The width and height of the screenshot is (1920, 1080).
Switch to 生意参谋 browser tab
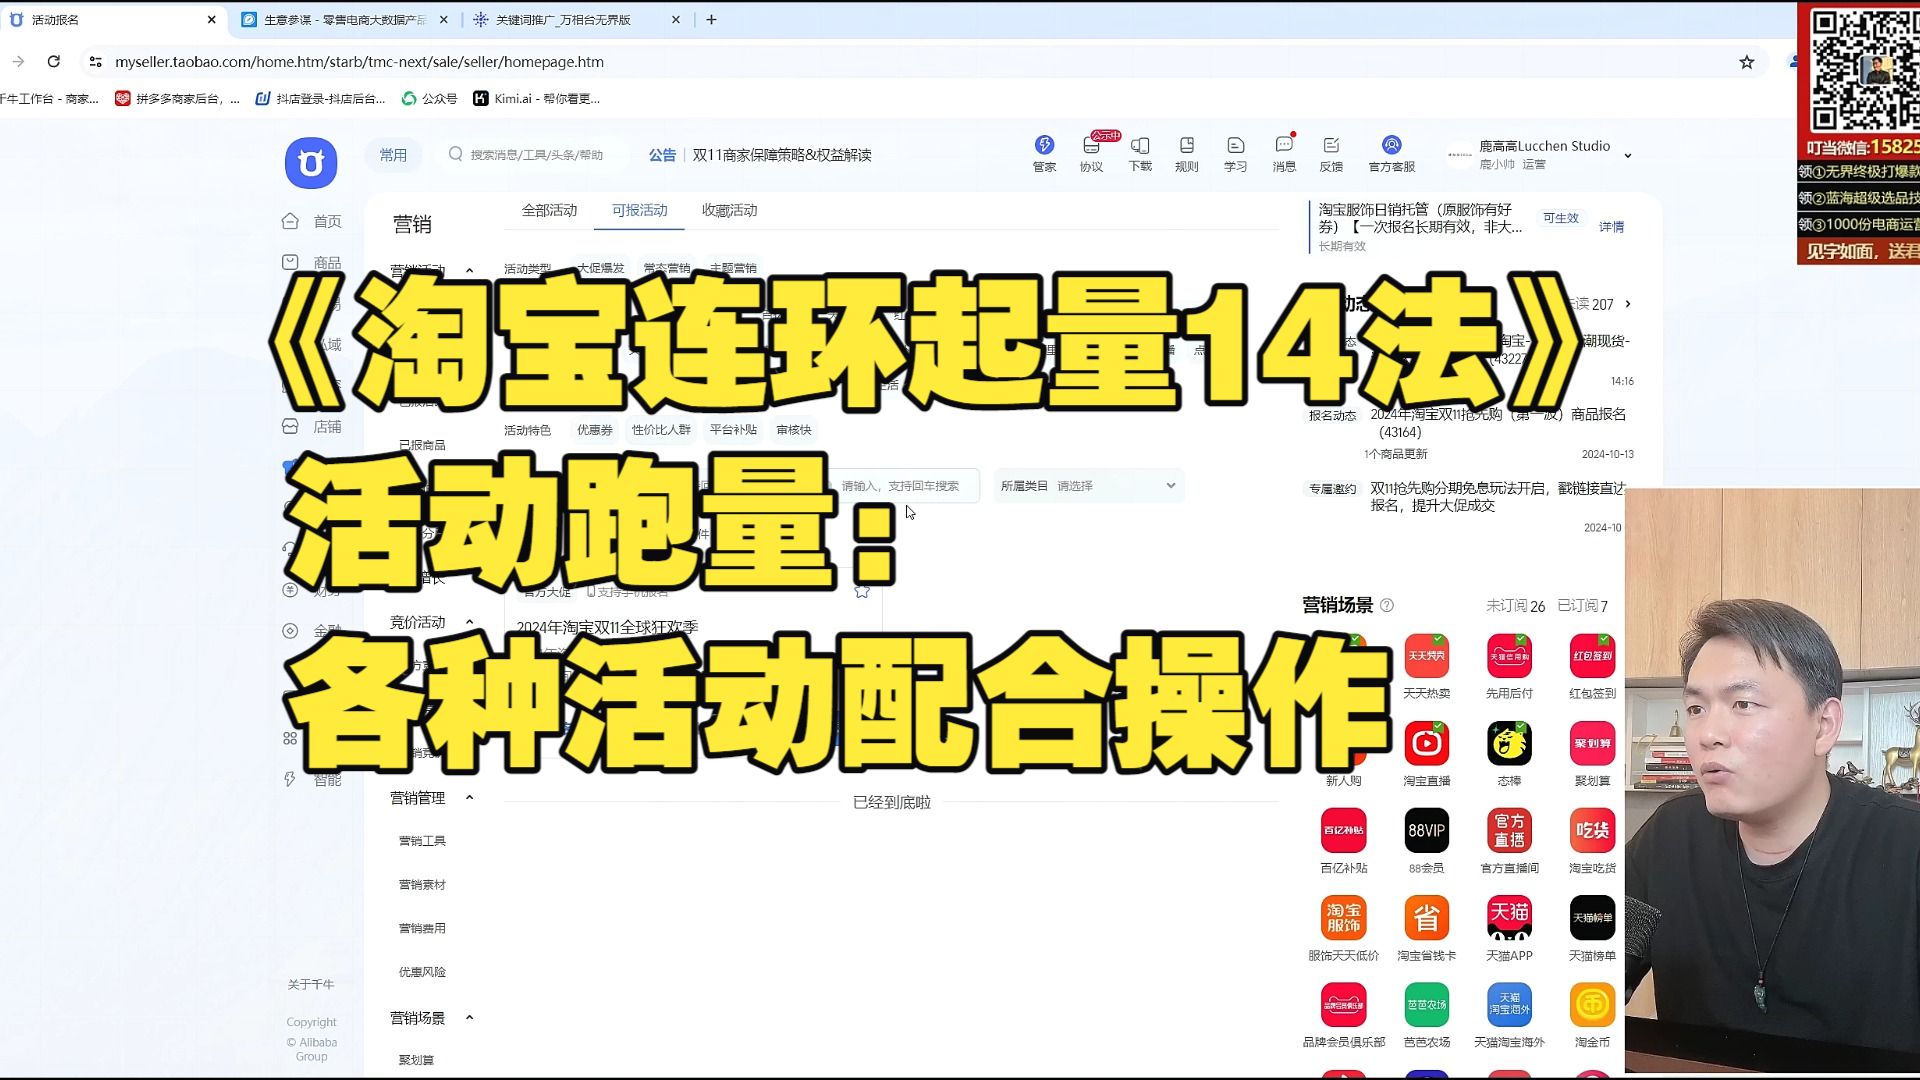pyautogui.click(x=345, y=19)
